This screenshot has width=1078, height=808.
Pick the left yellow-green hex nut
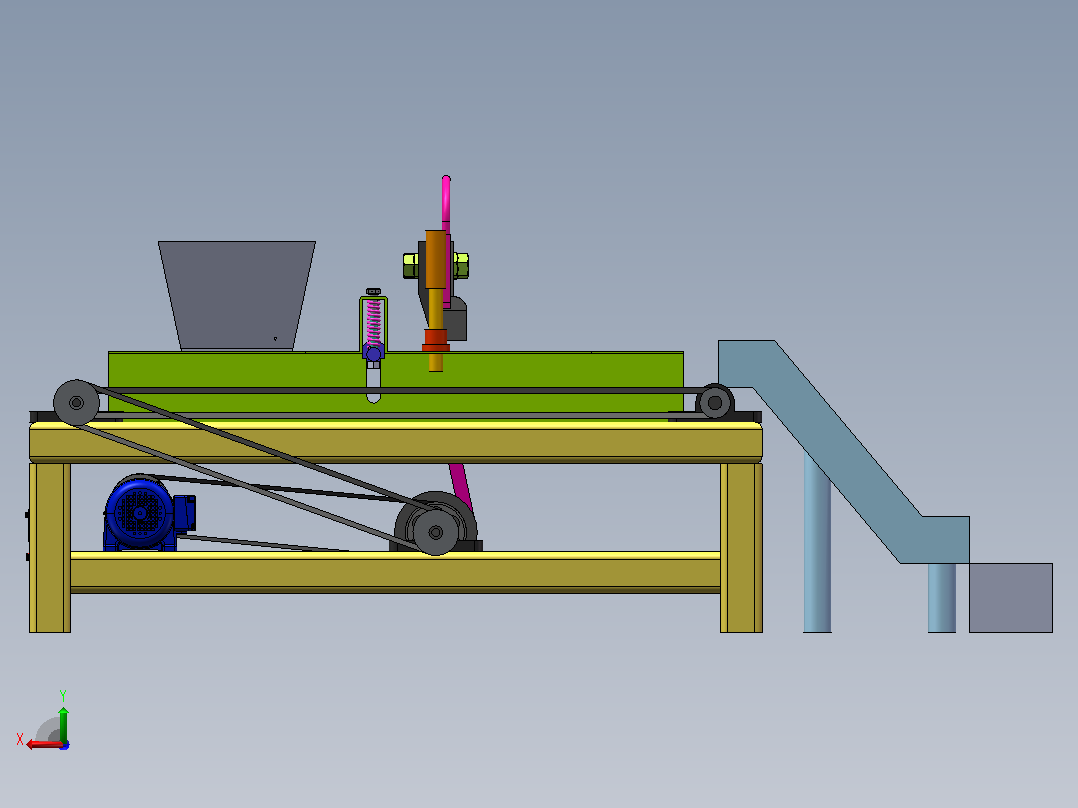click(x=410, y=265)
